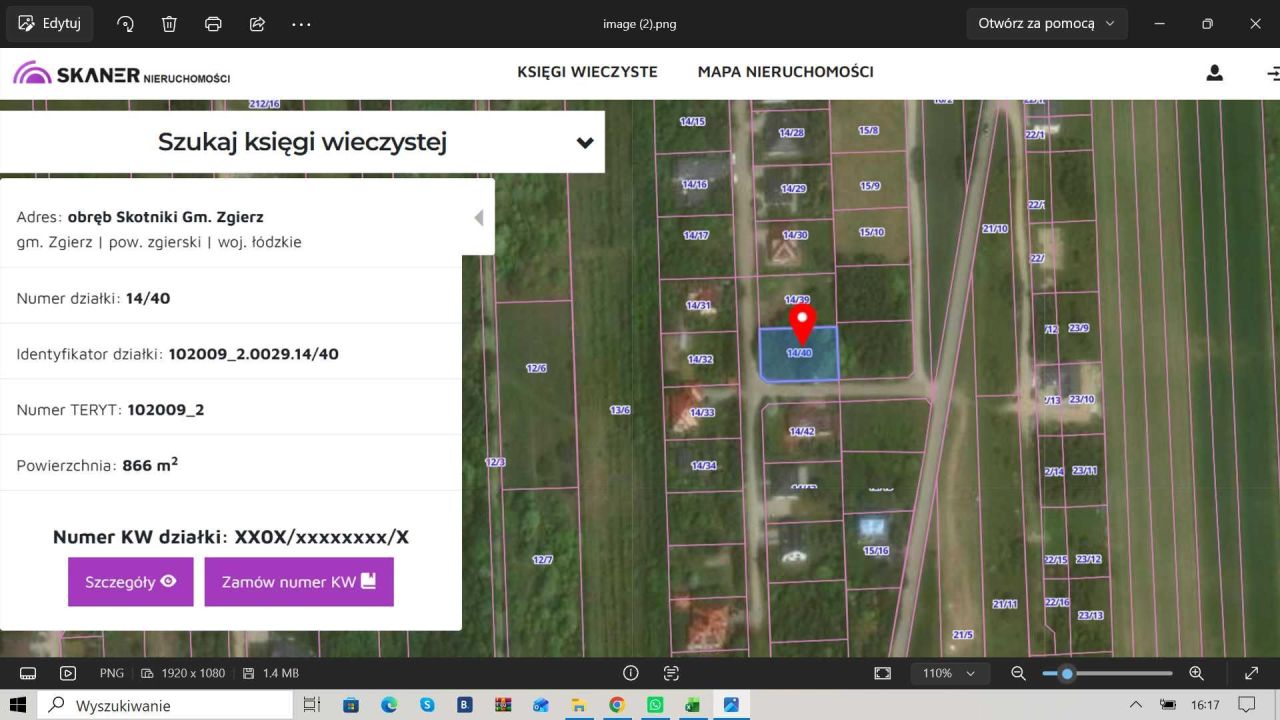Click the fit-to-window icon

(x=882, y=673)
